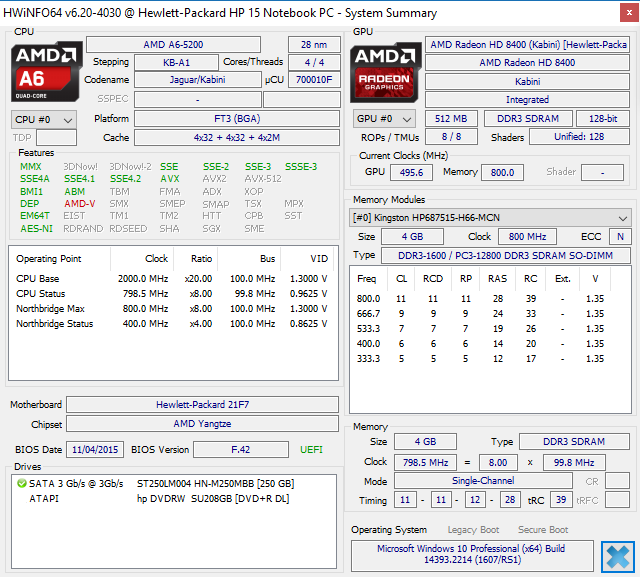Select the Northbridge Status row

pyautogui.click(x=172, y=324)
